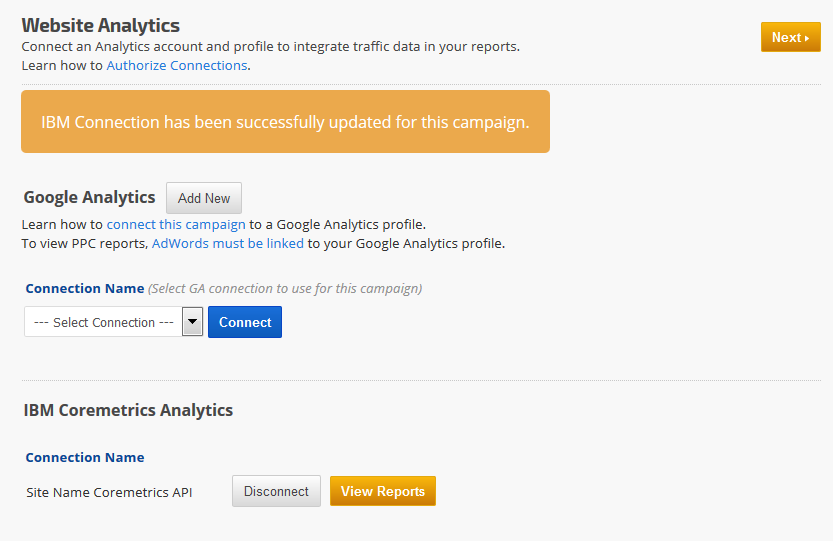Select the Google Analytics section heading

(x=90, y=197)
